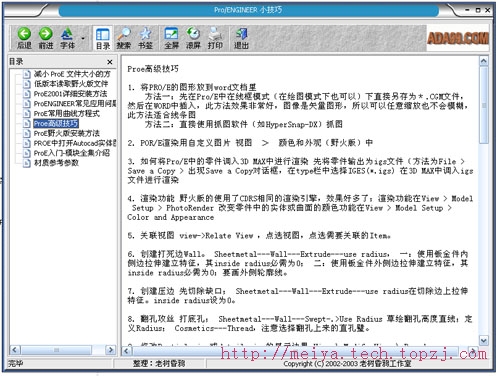Viewport: 500px width, 376px height.
Task: Close the 目录 side panel
Action: coord(110,62)
